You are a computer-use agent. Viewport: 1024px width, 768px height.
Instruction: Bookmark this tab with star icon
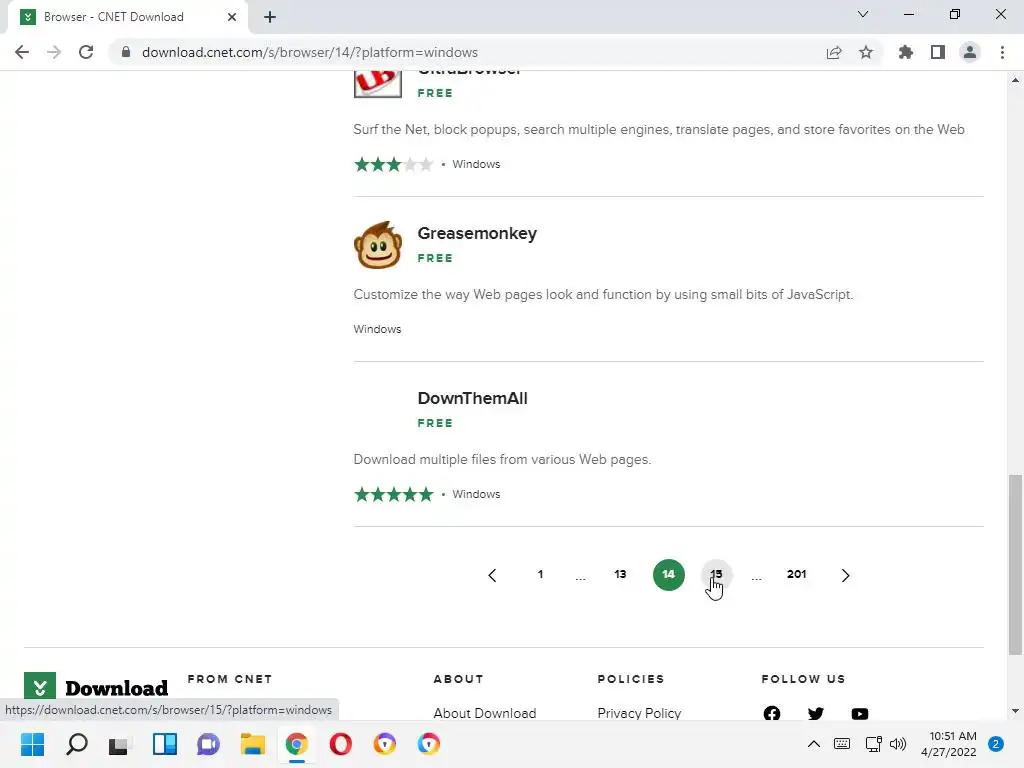pyautogui.click(x=866, y=52)
